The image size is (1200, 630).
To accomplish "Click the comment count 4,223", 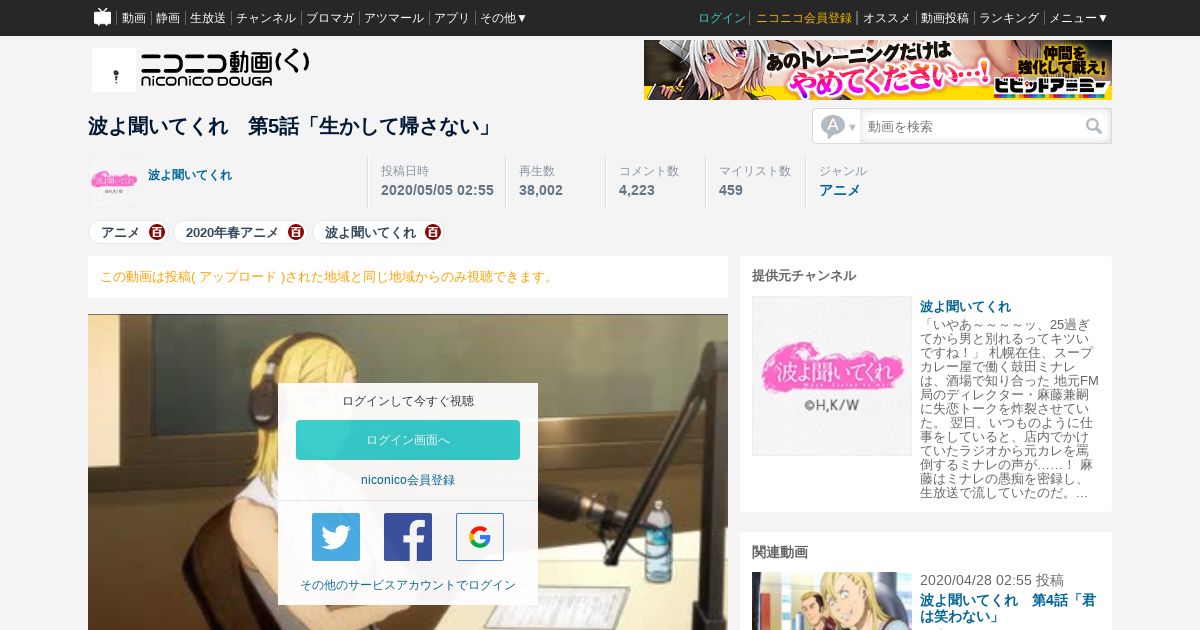I will click(x=637, y=190).
